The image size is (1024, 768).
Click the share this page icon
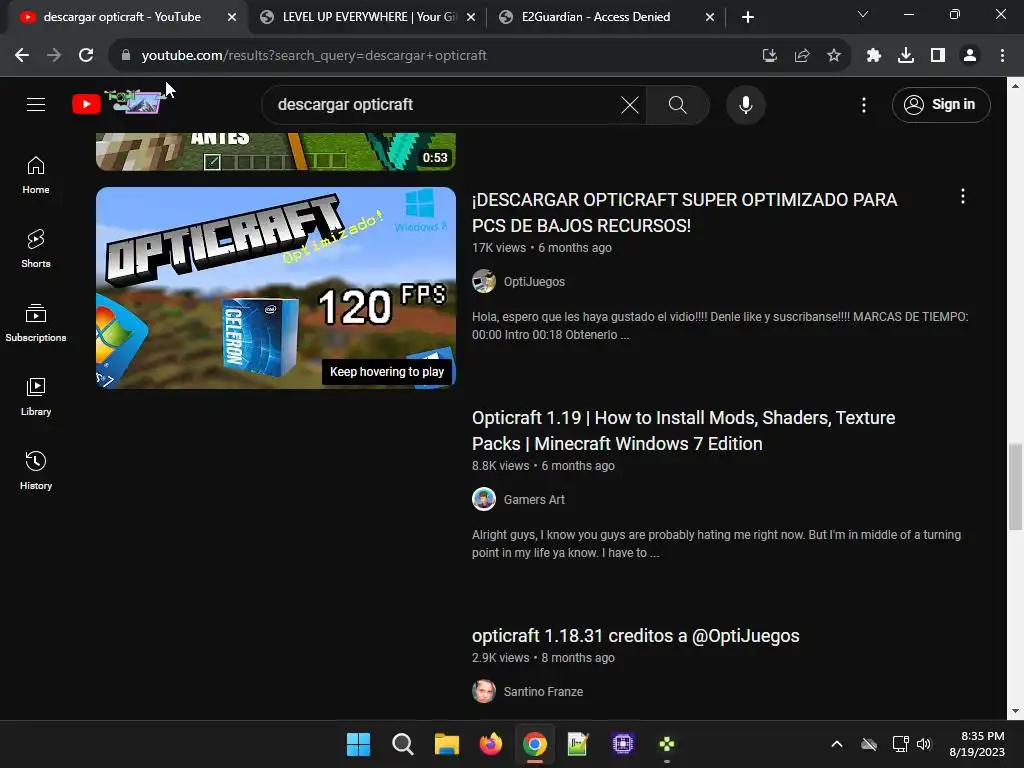click(801, 56)
